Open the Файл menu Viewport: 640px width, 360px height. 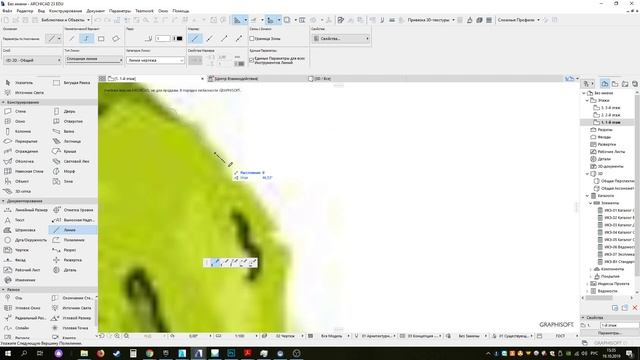[x=7, y=11]
